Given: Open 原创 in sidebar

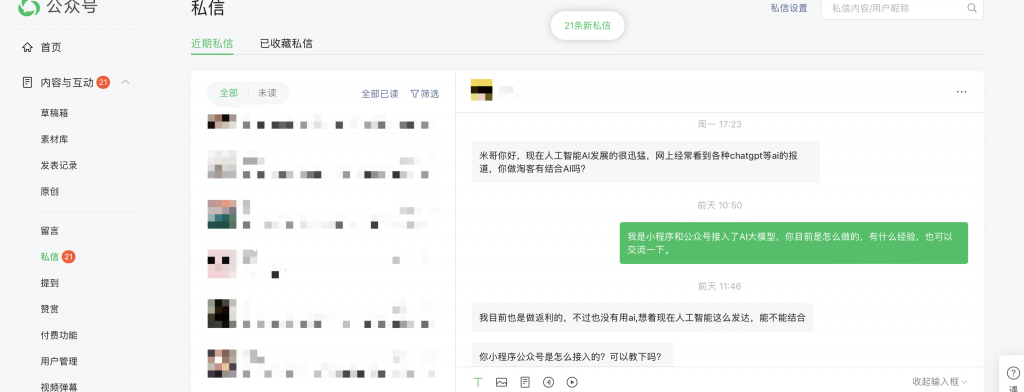Looking at the screenshot, I should tap(50, 191).
